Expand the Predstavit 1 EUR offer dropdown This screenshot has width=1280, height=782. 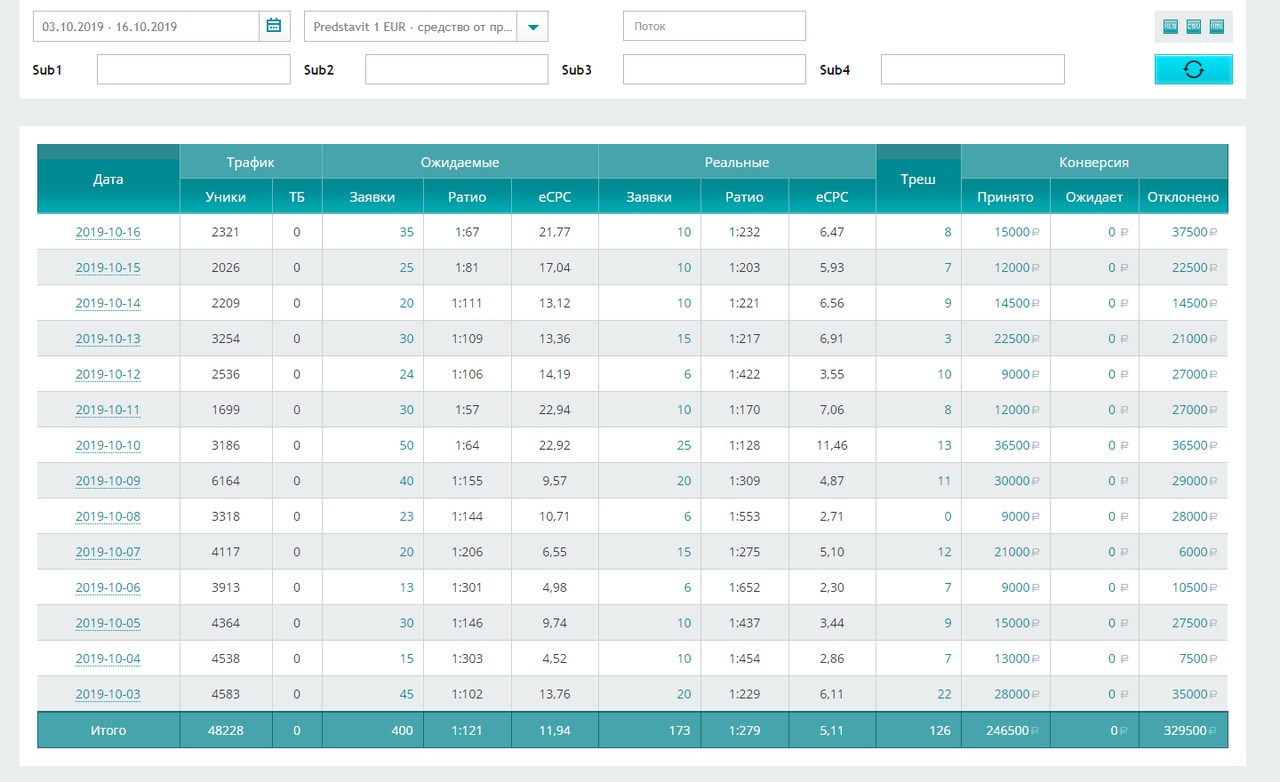click(532, 27)
